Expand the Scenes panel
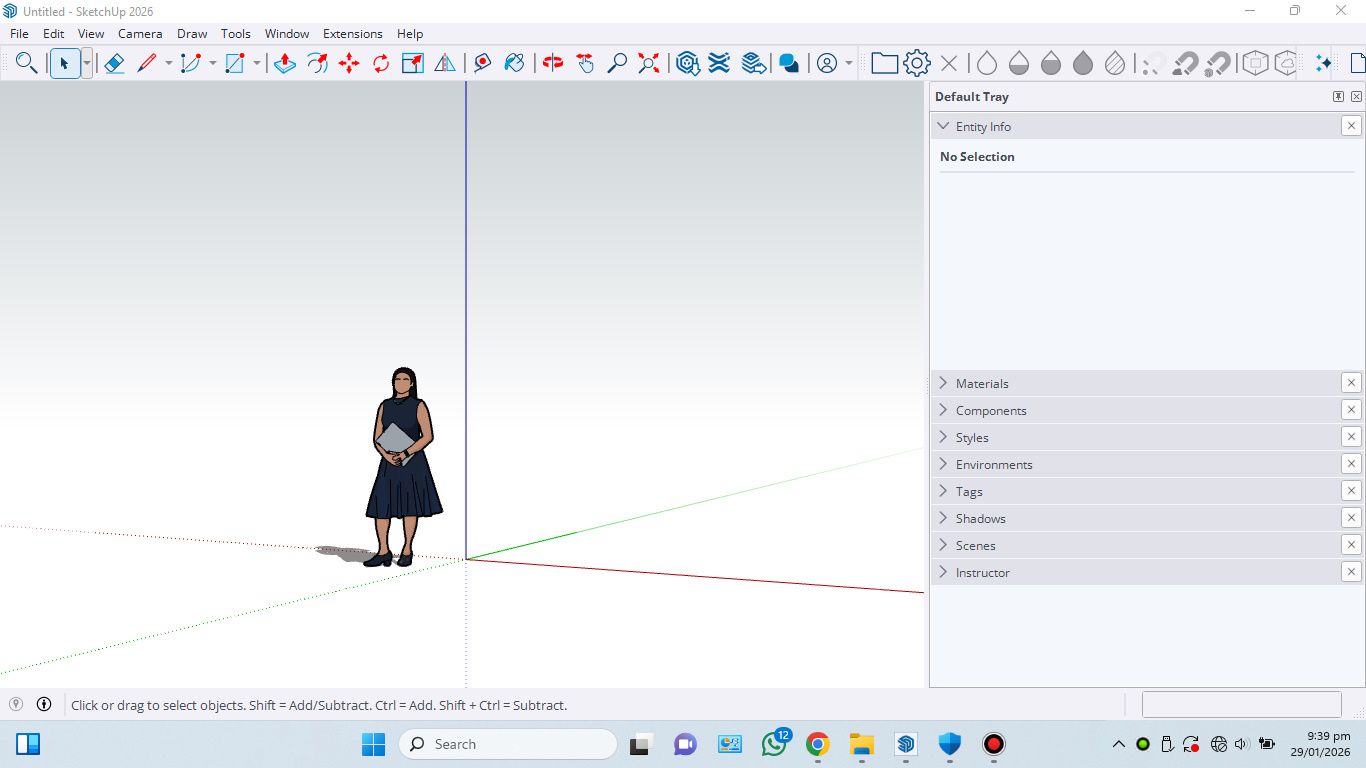 click(943, 545)
